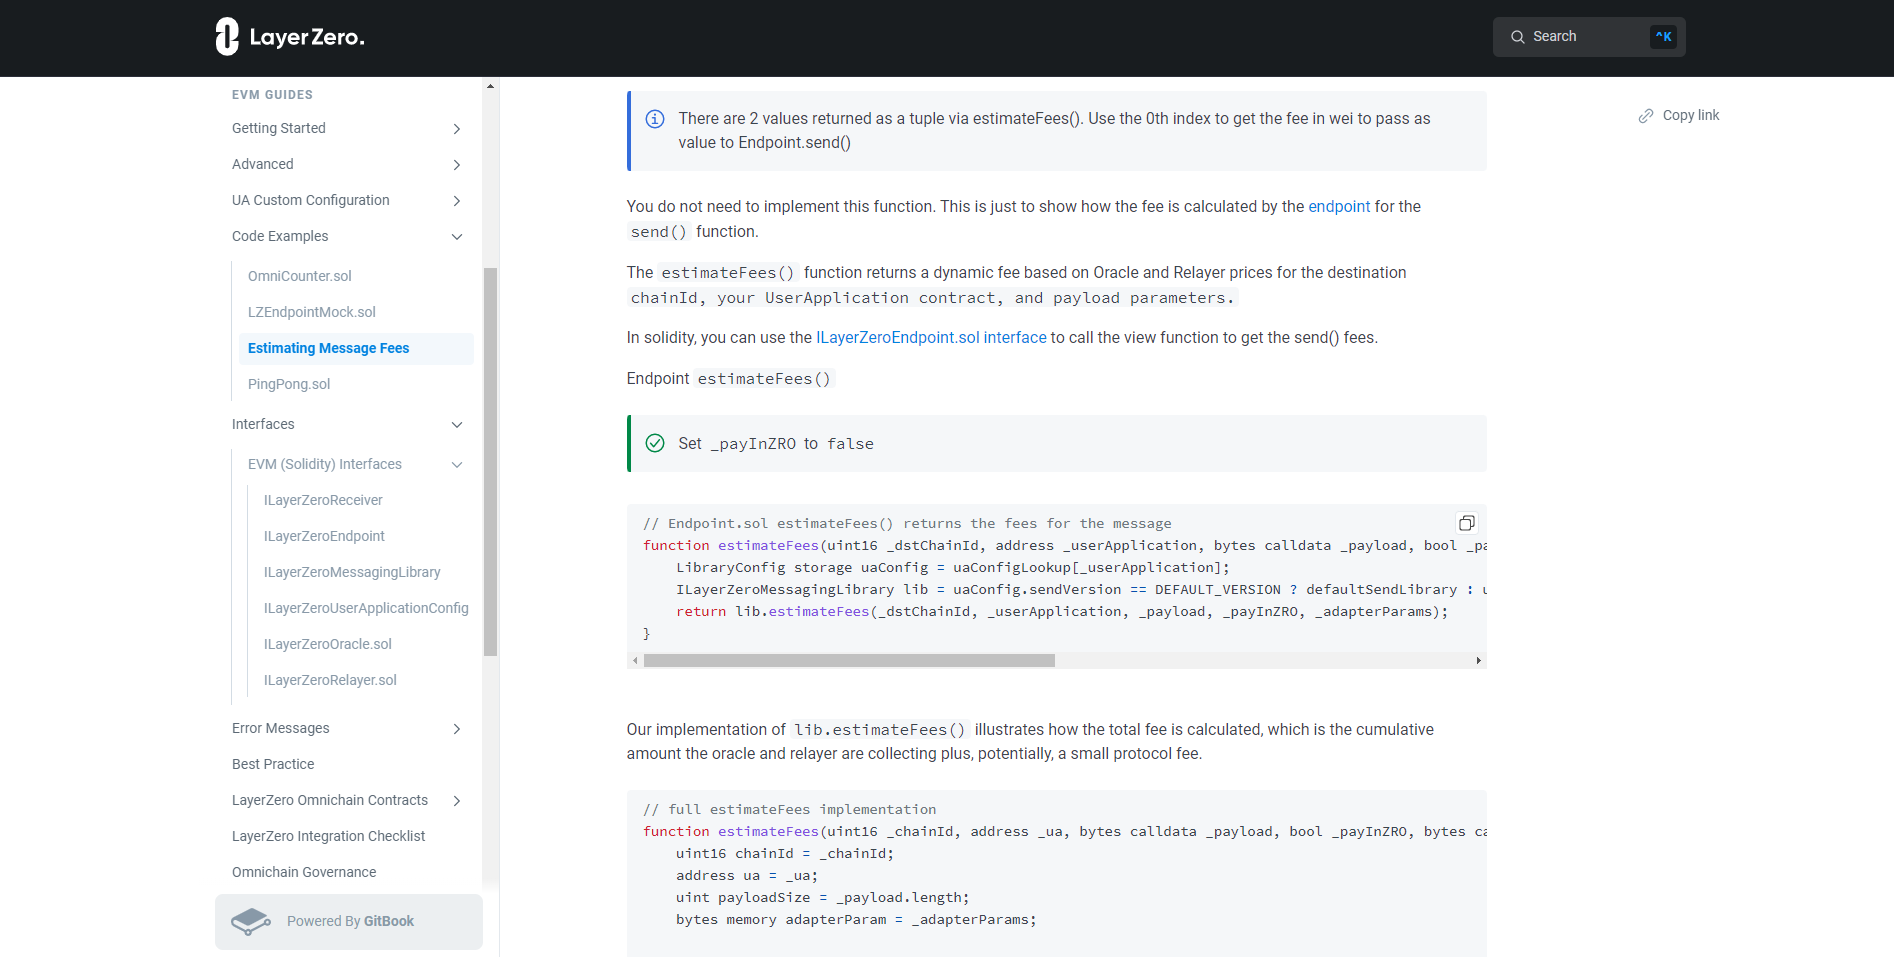The width and height of the screenshot is (1894, 957).
Task: Select ILayerZeroEndpoint in sidebar
Action: click(x=324, y=536)
